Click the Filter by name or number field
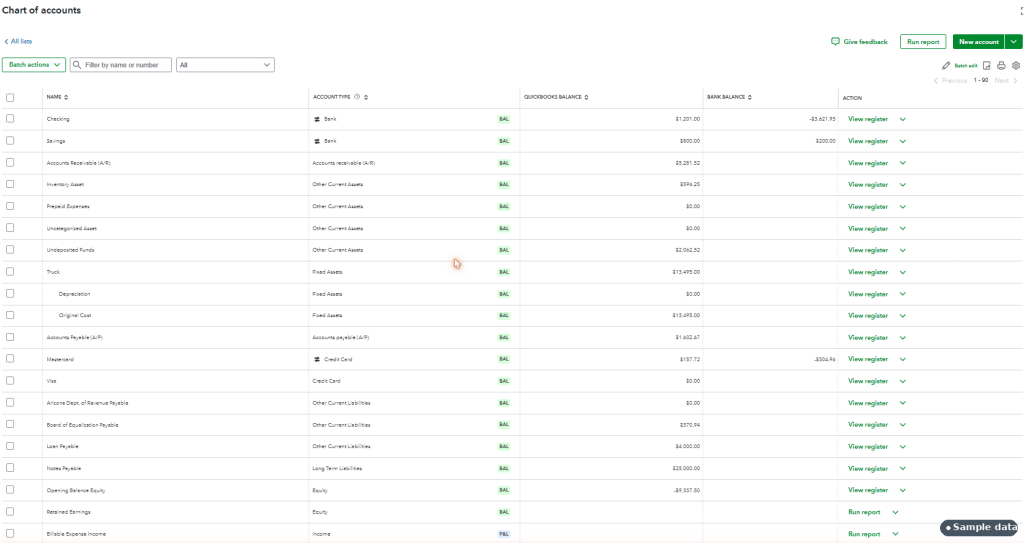 pos(121,65)
